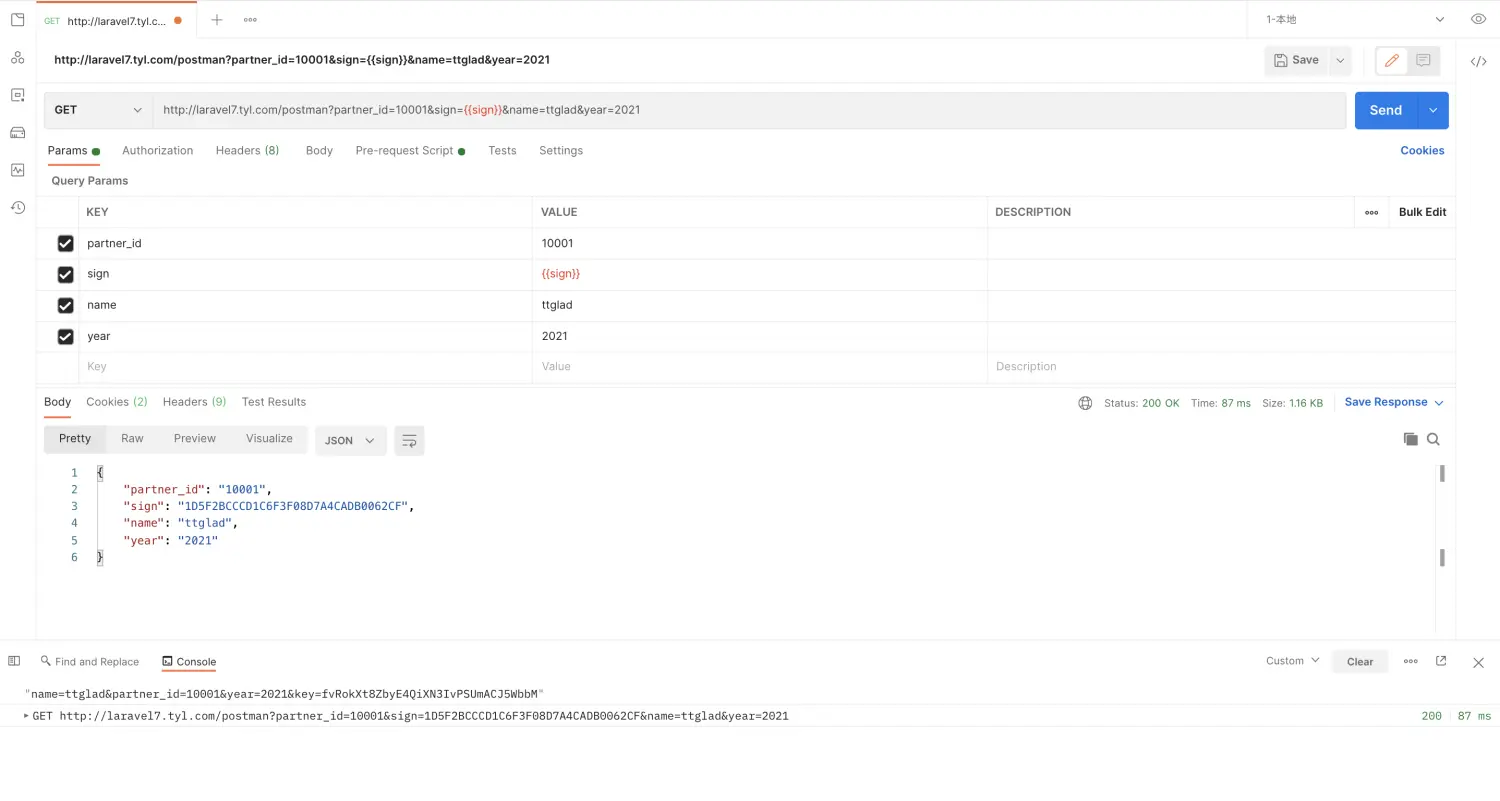Select the active request tab laravel7.tyl.c...
The image size is (1500, 801).
pyautogui.click(x=116, y=20)
